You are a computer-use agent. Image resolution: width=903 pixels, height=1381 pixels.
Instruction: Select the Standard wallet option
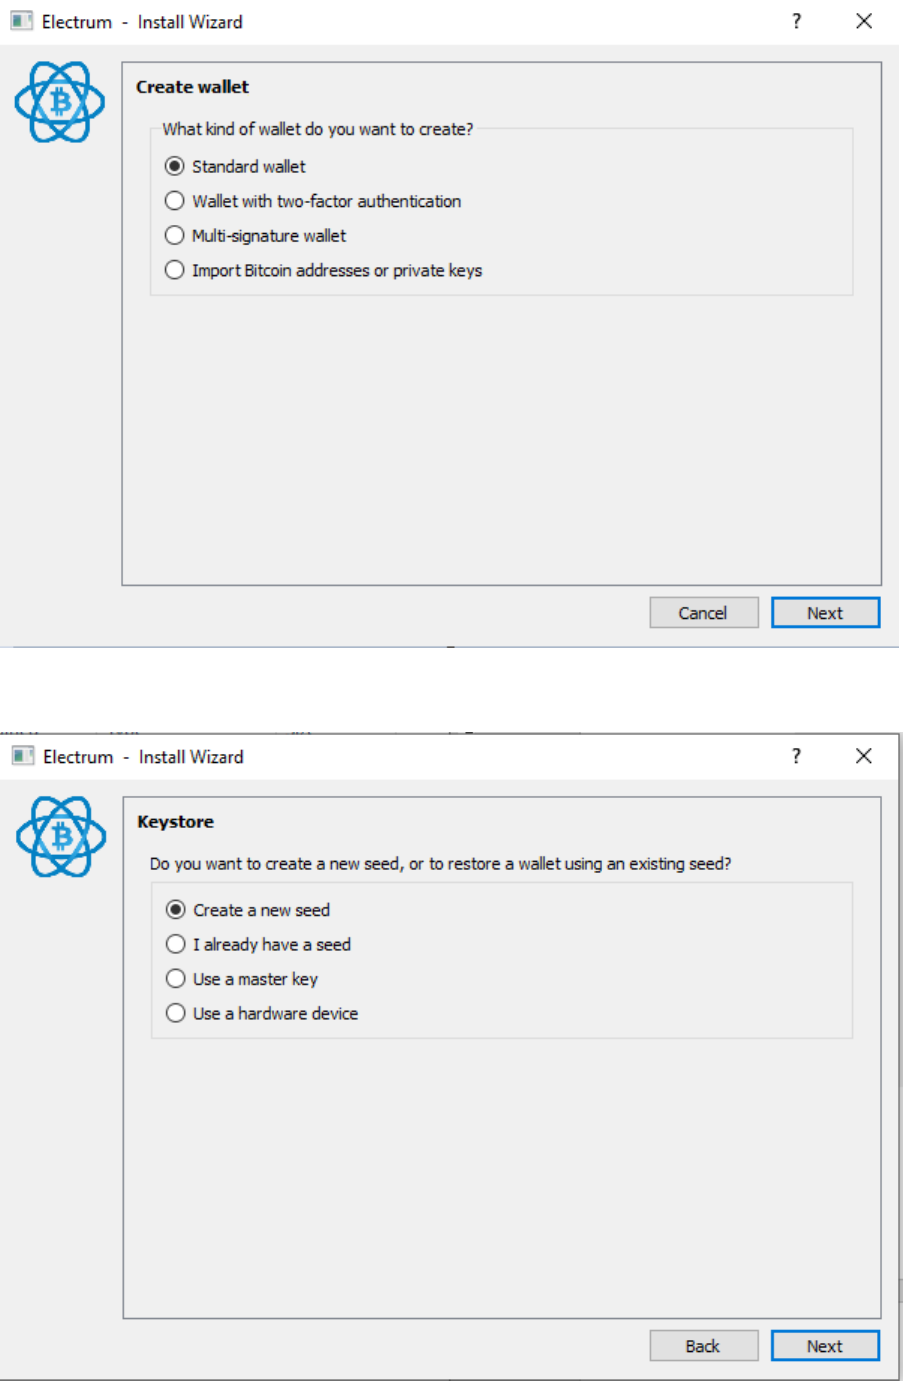tap(175, 166)
